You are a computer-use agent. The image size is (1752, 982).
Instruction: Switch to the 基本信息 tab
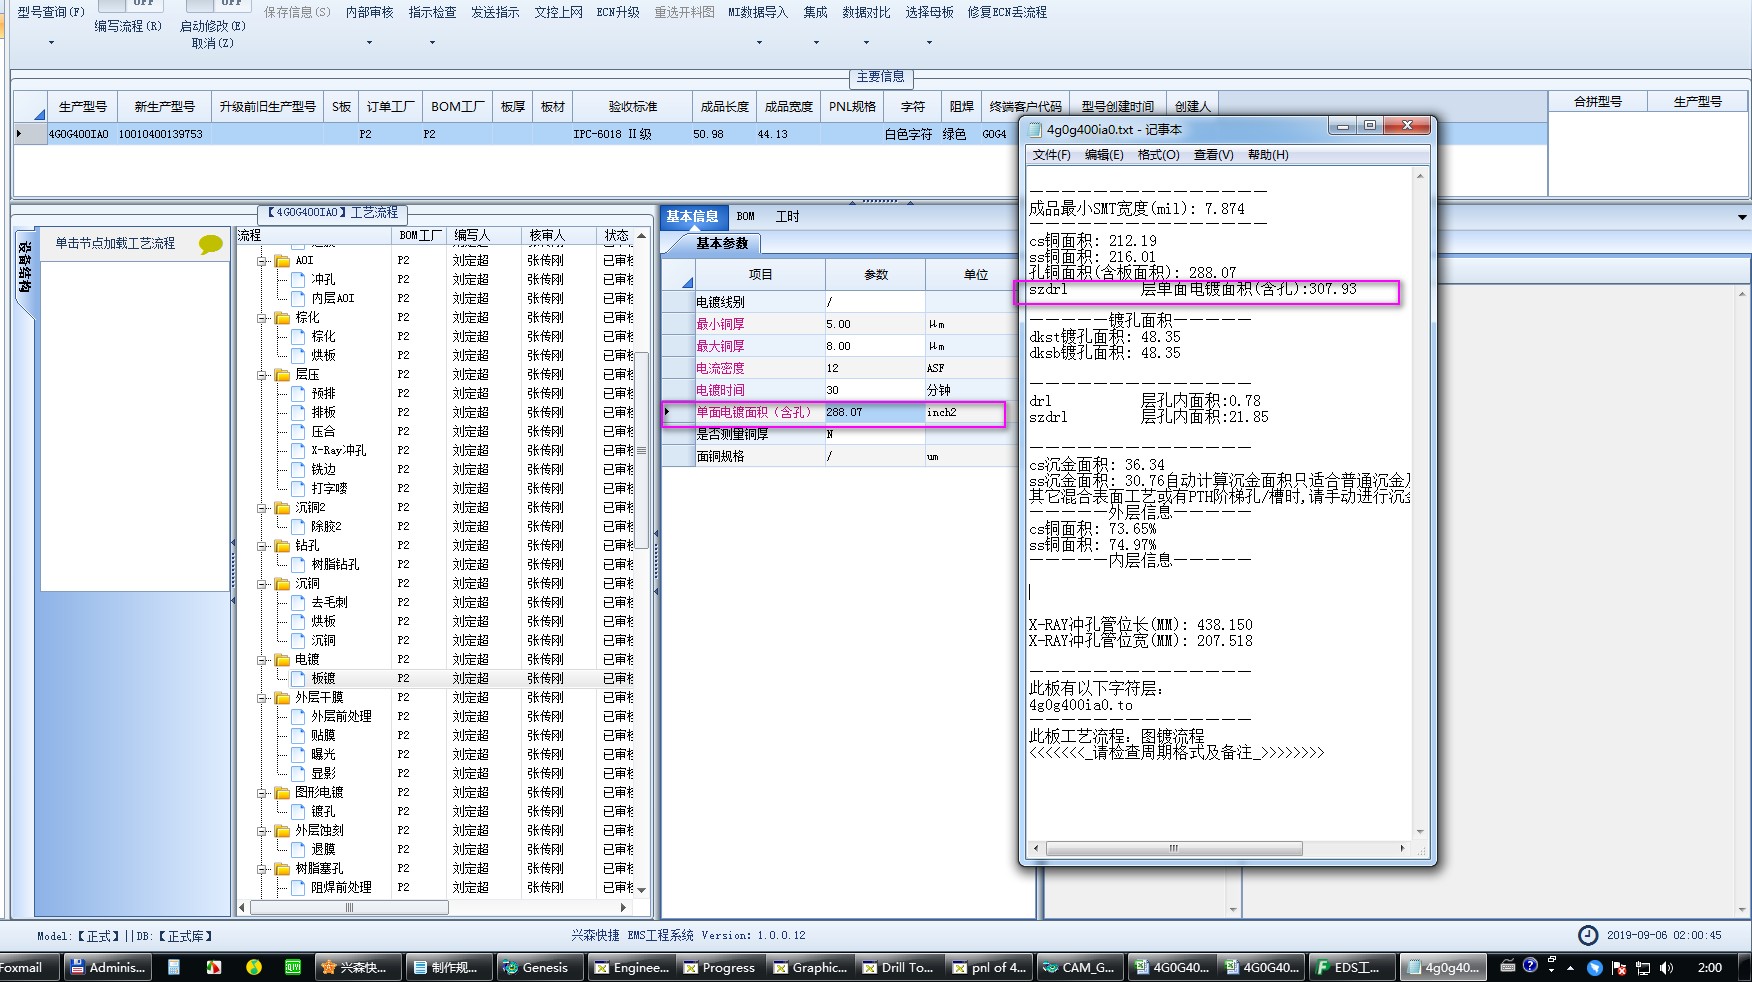[692, 216]
